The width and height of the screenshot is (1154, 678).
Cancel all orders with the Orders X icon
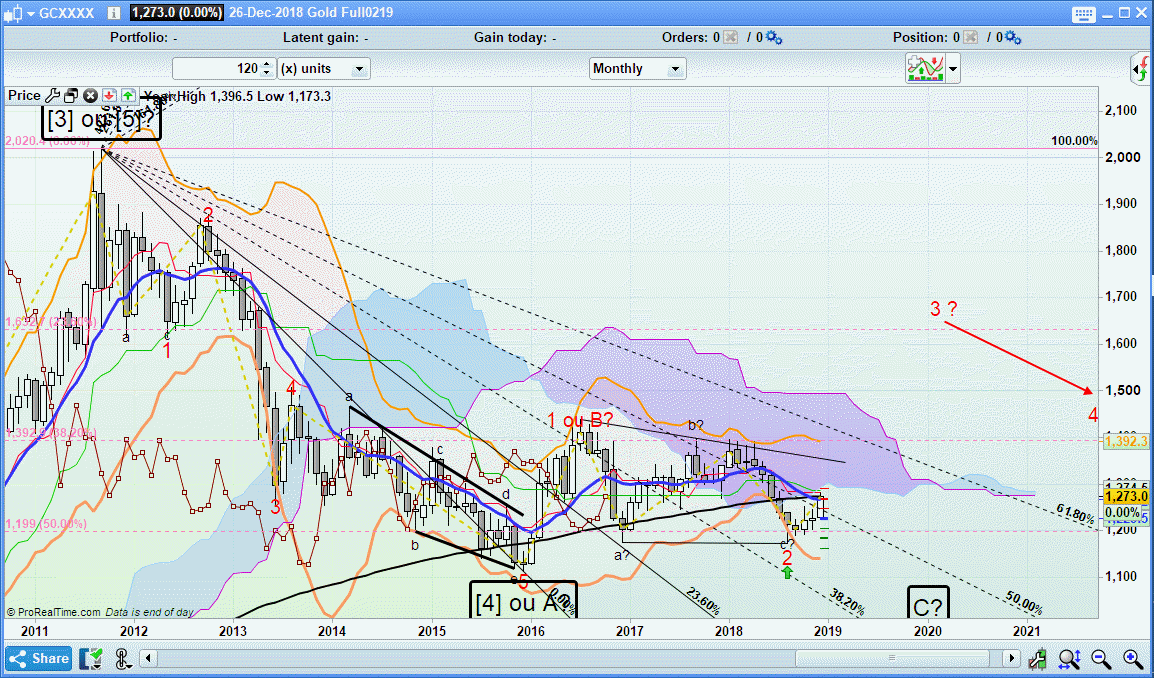pyautogui.click(x=730, y=37)
